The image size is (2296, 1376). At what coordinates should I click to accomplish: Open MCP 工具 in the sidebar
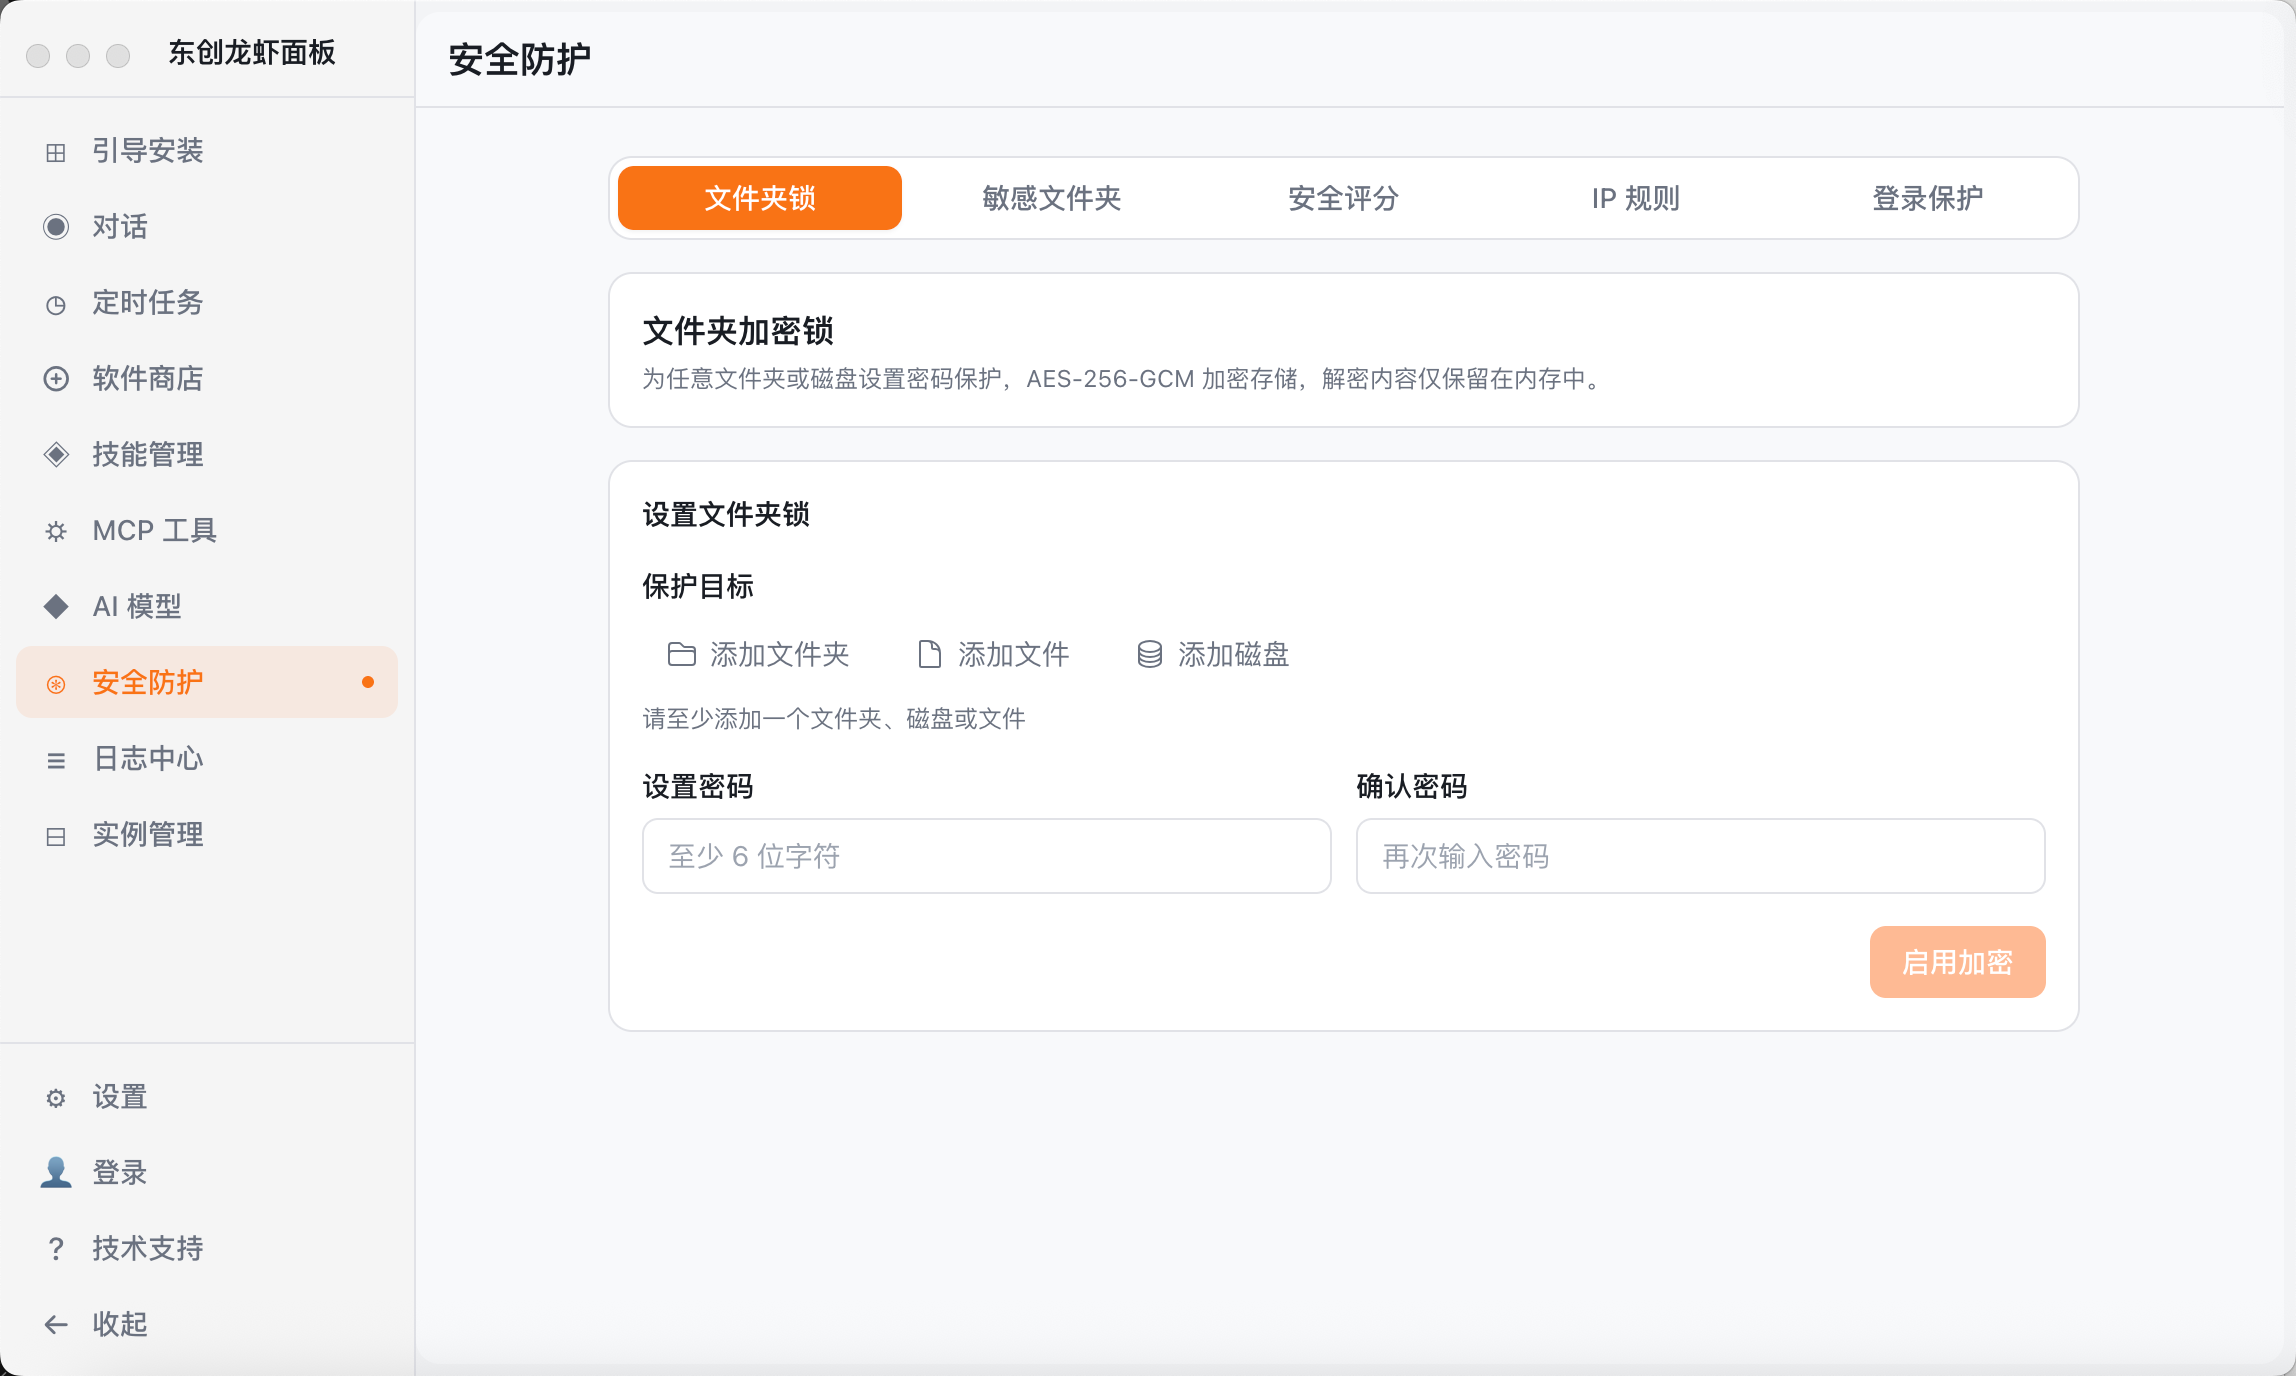click(x=207, y=530)
